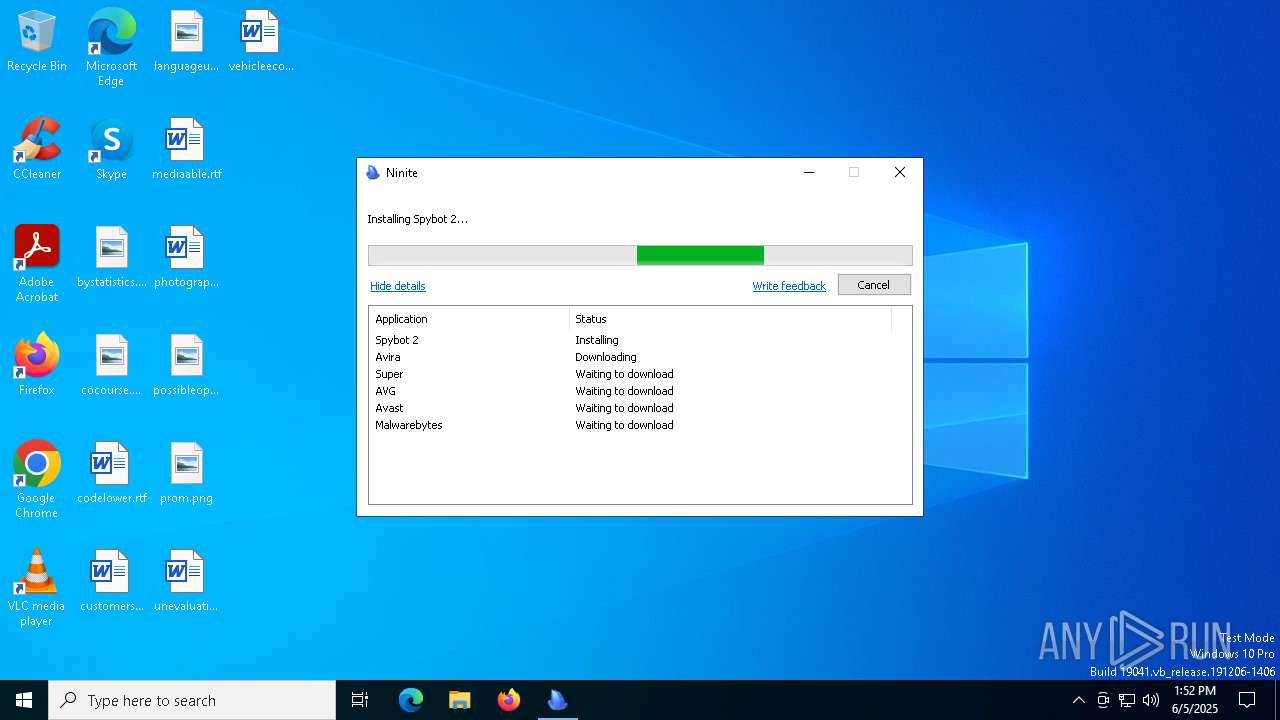The width and height of the screenshot is (1280, 720).
Task: Open the taskbar clock and date
Action: pos(1195,700)
